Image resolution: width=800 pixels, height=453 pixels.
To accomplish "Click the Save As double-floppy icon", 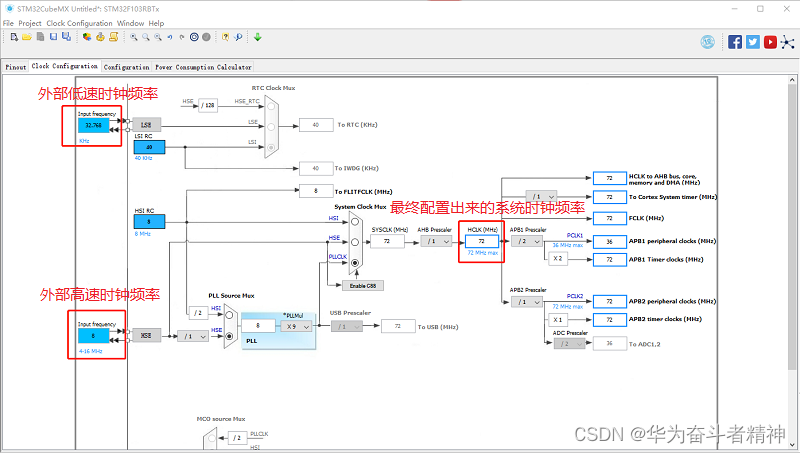I will (66, 37).
